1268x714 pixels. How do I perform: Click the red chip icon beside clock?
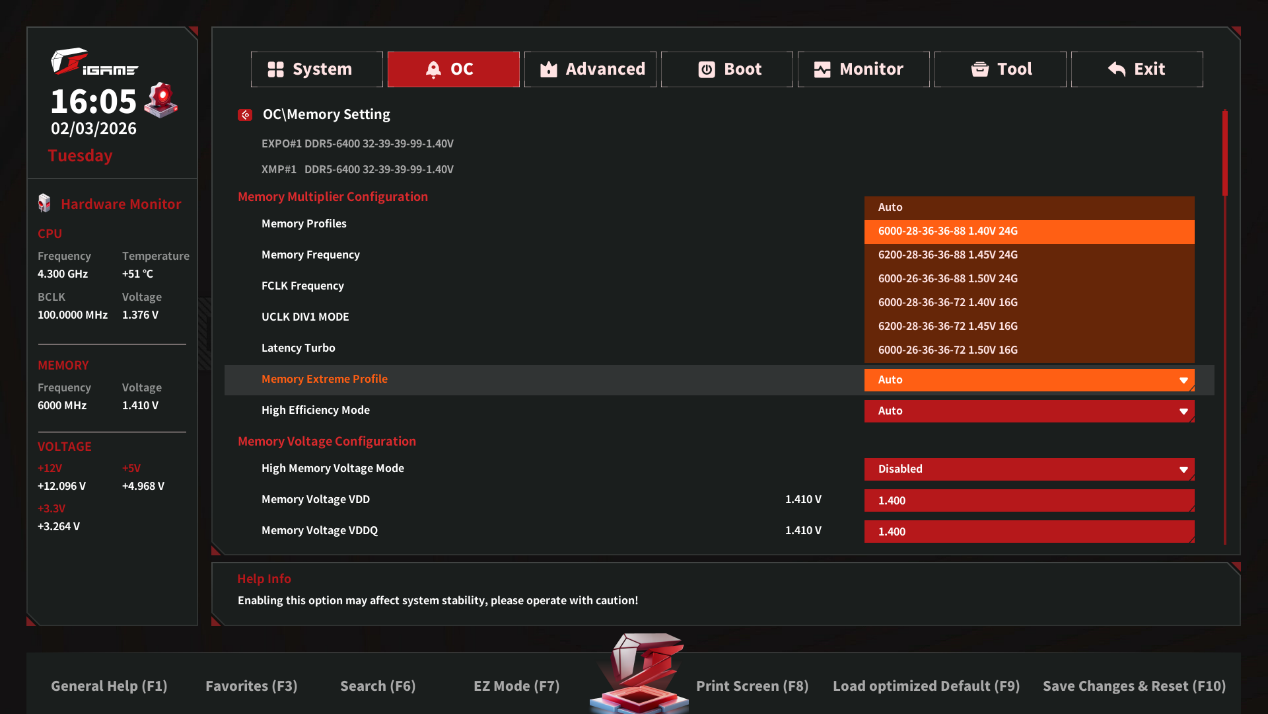click(160, 100)
